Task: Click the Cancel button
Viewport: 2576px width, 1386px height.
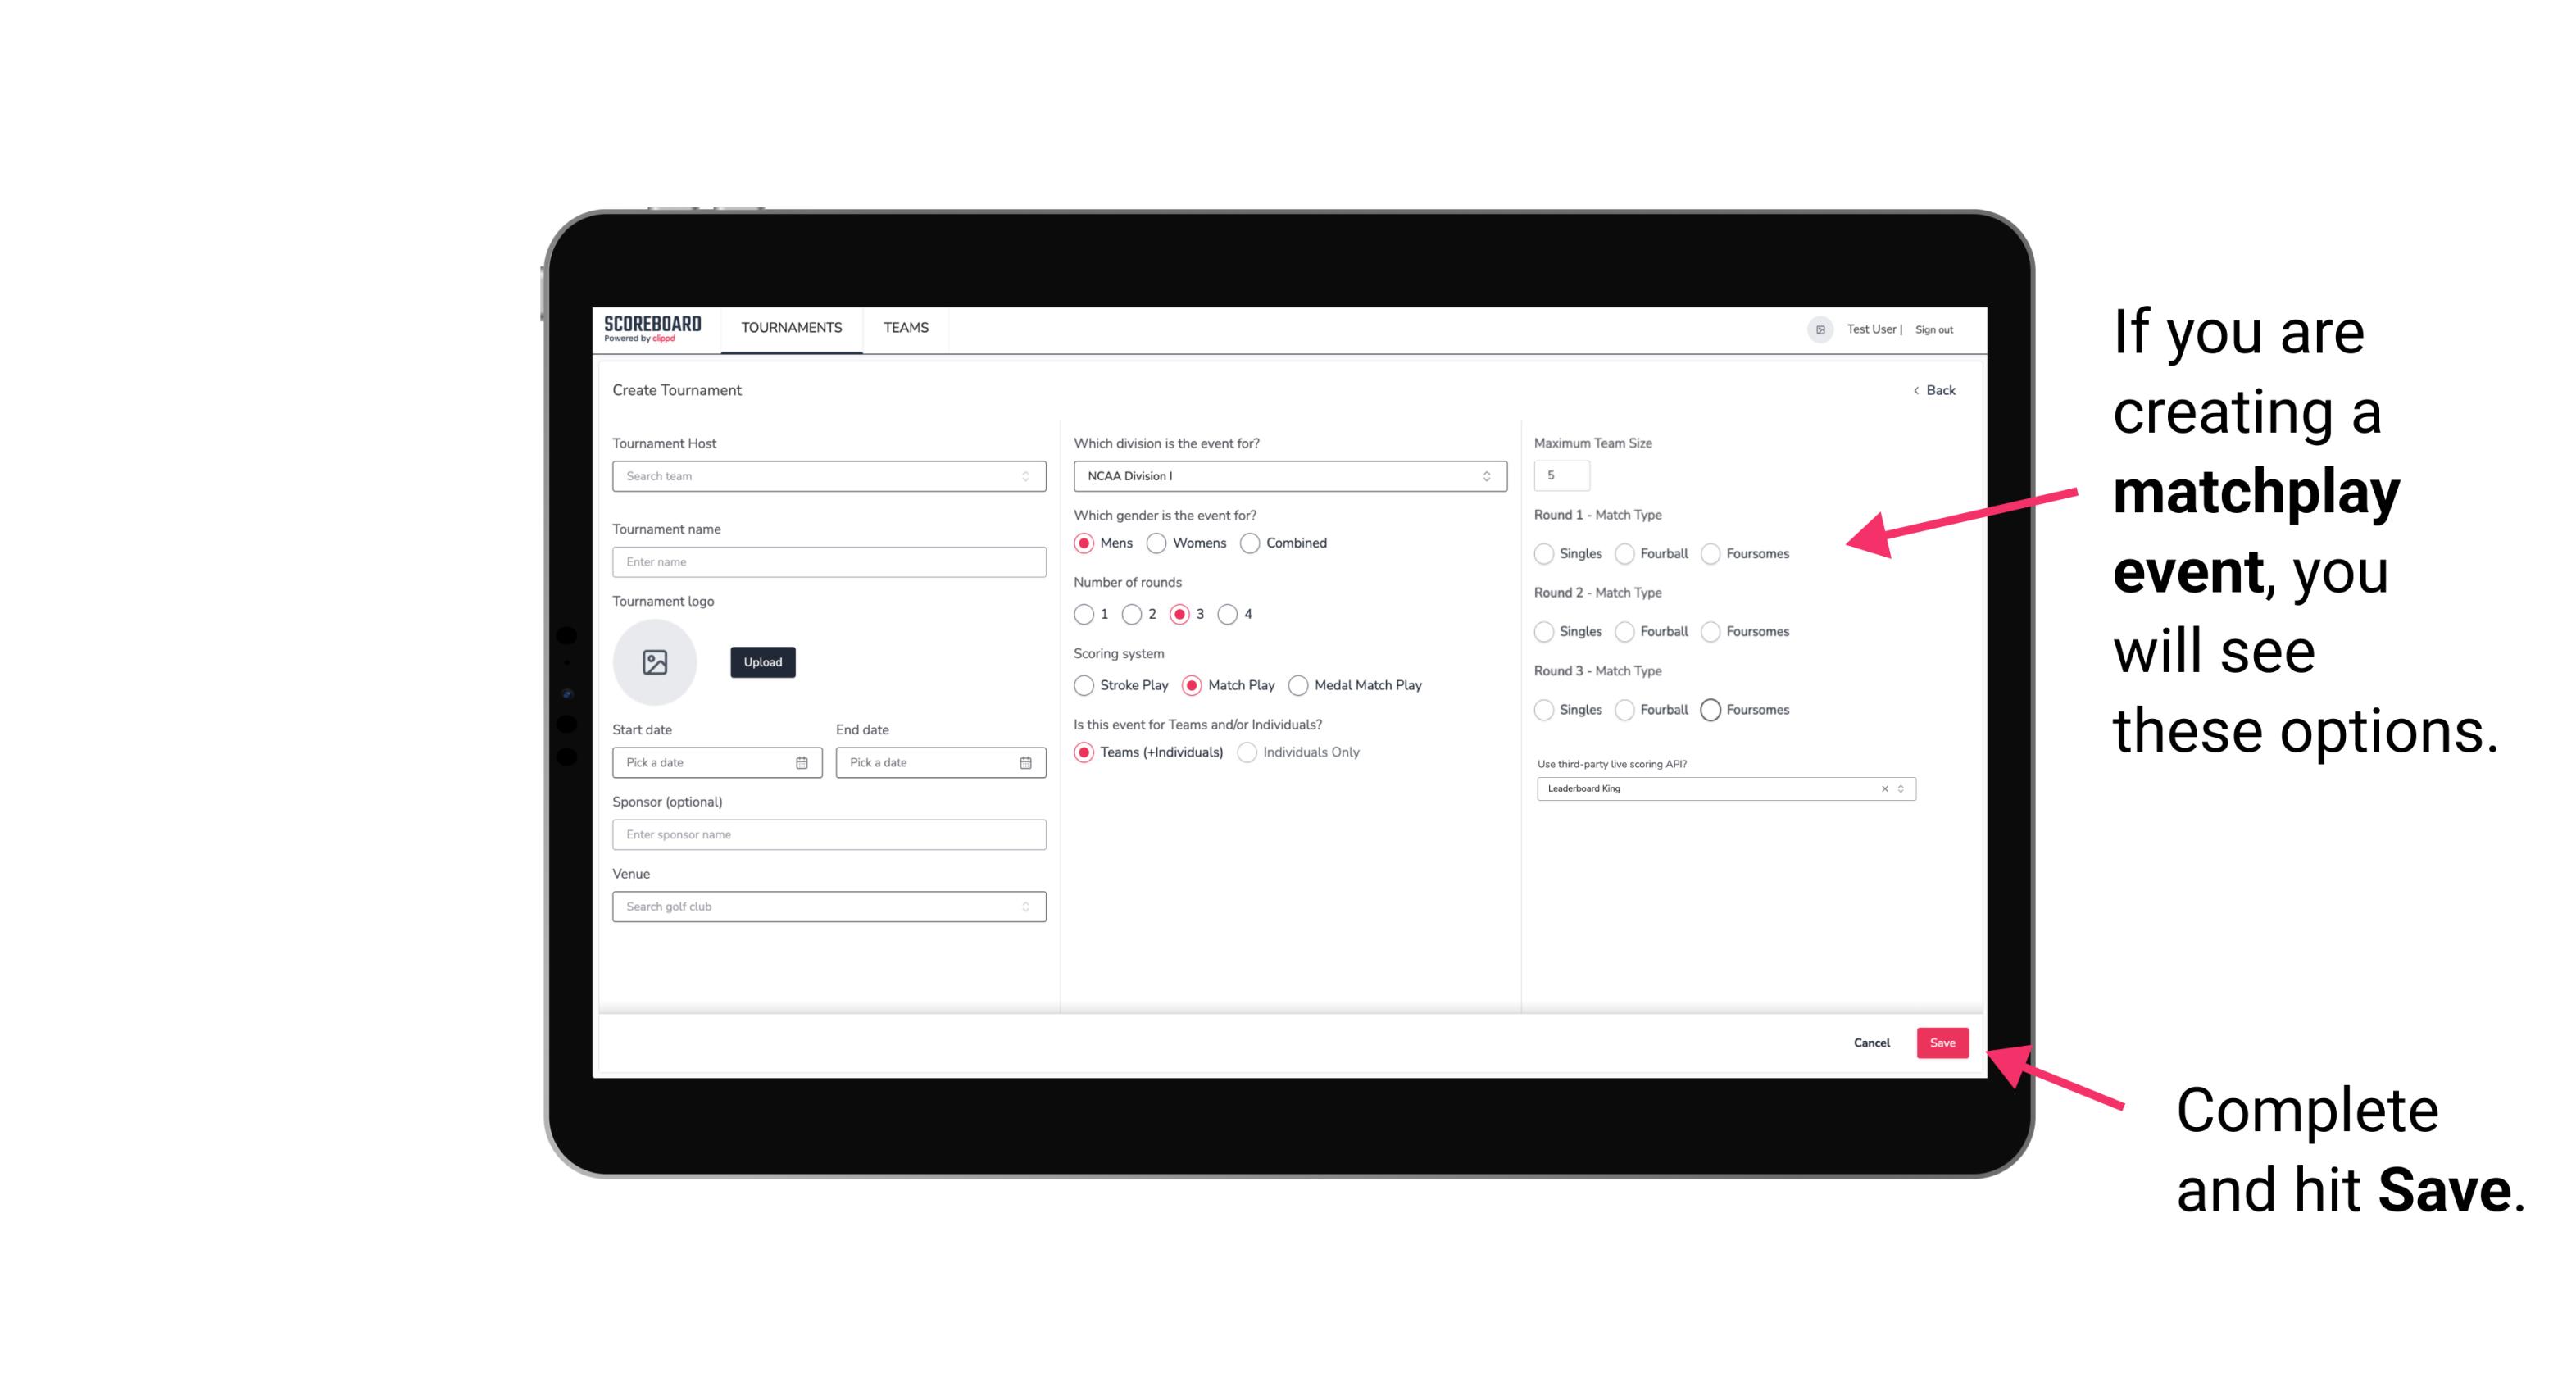Action: tap(1873, 1043)
